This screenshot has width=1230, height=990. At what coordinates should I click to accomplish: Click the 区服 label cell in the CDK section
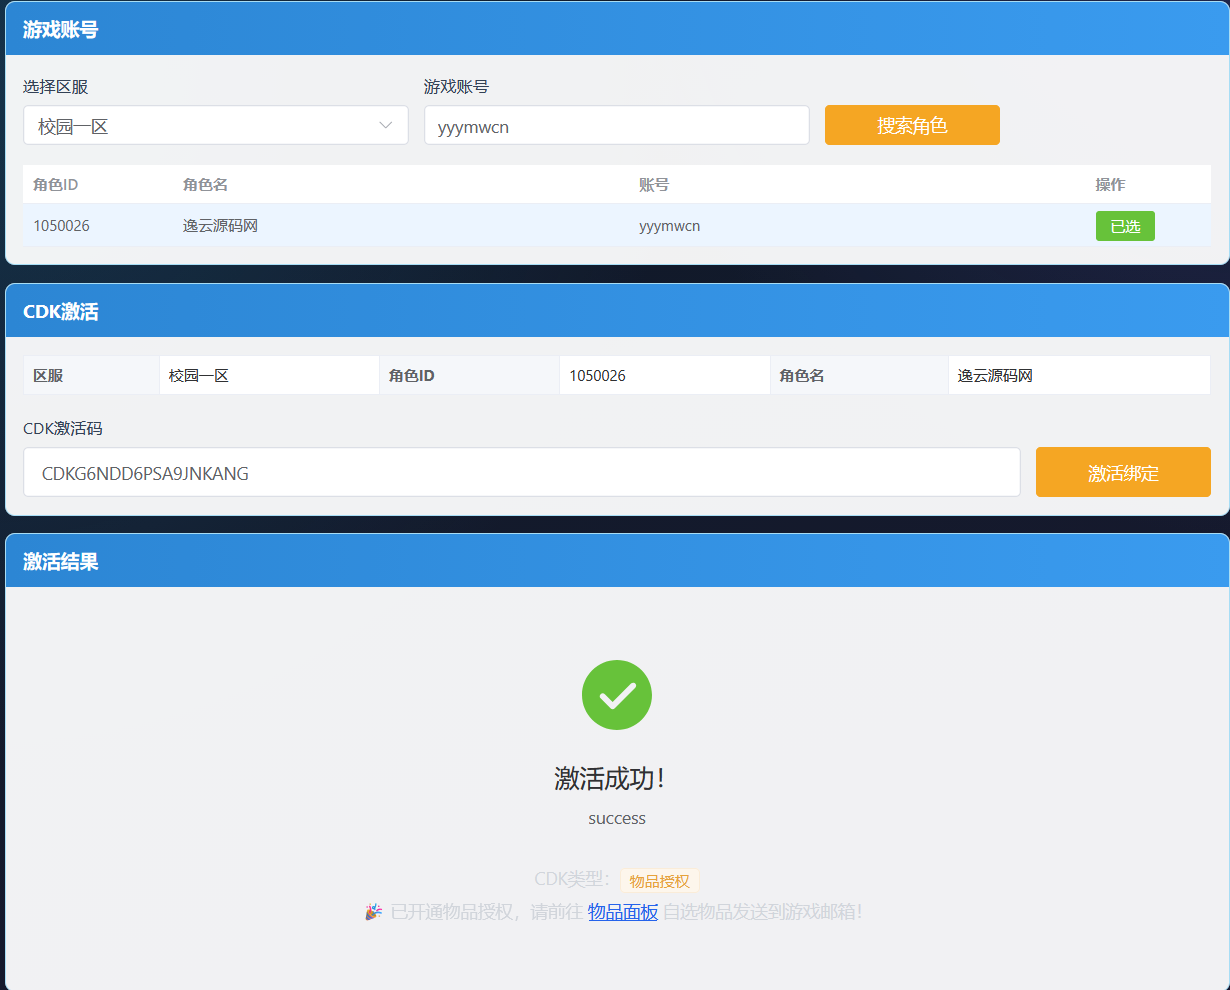(x=91, y=375)
